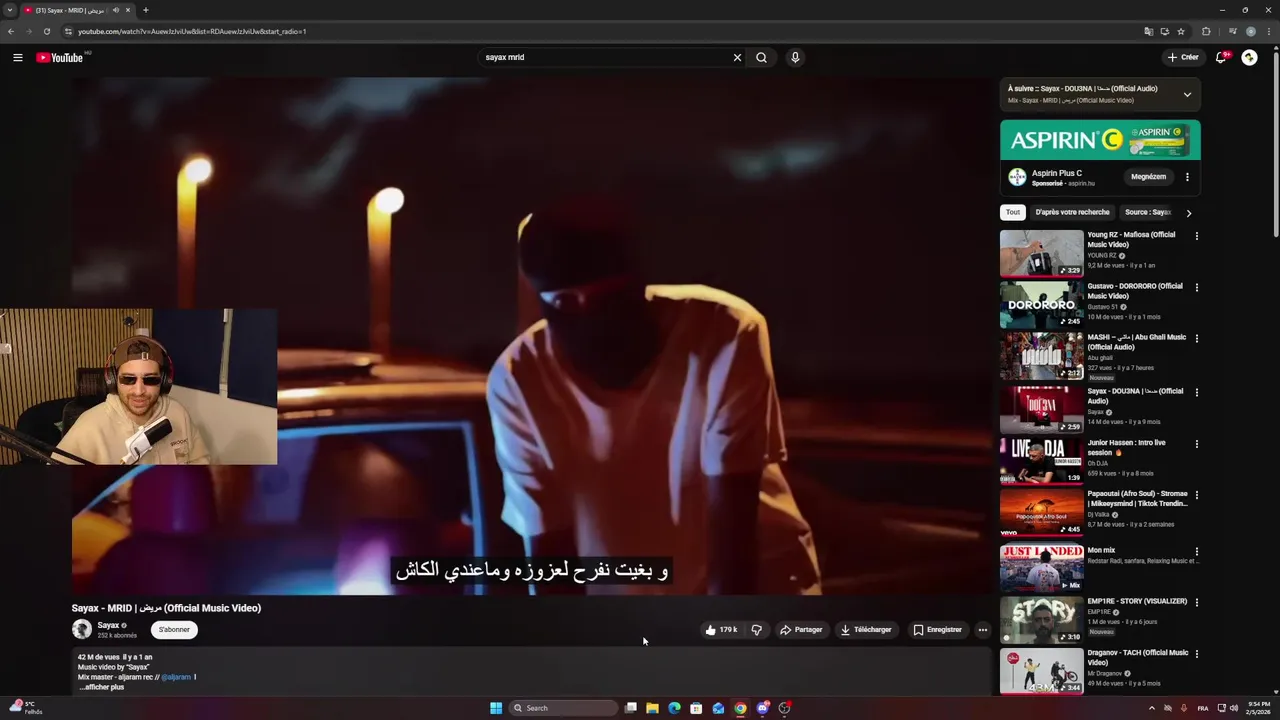Open options for Young RZ Mafiosa video

[1197, 236]
